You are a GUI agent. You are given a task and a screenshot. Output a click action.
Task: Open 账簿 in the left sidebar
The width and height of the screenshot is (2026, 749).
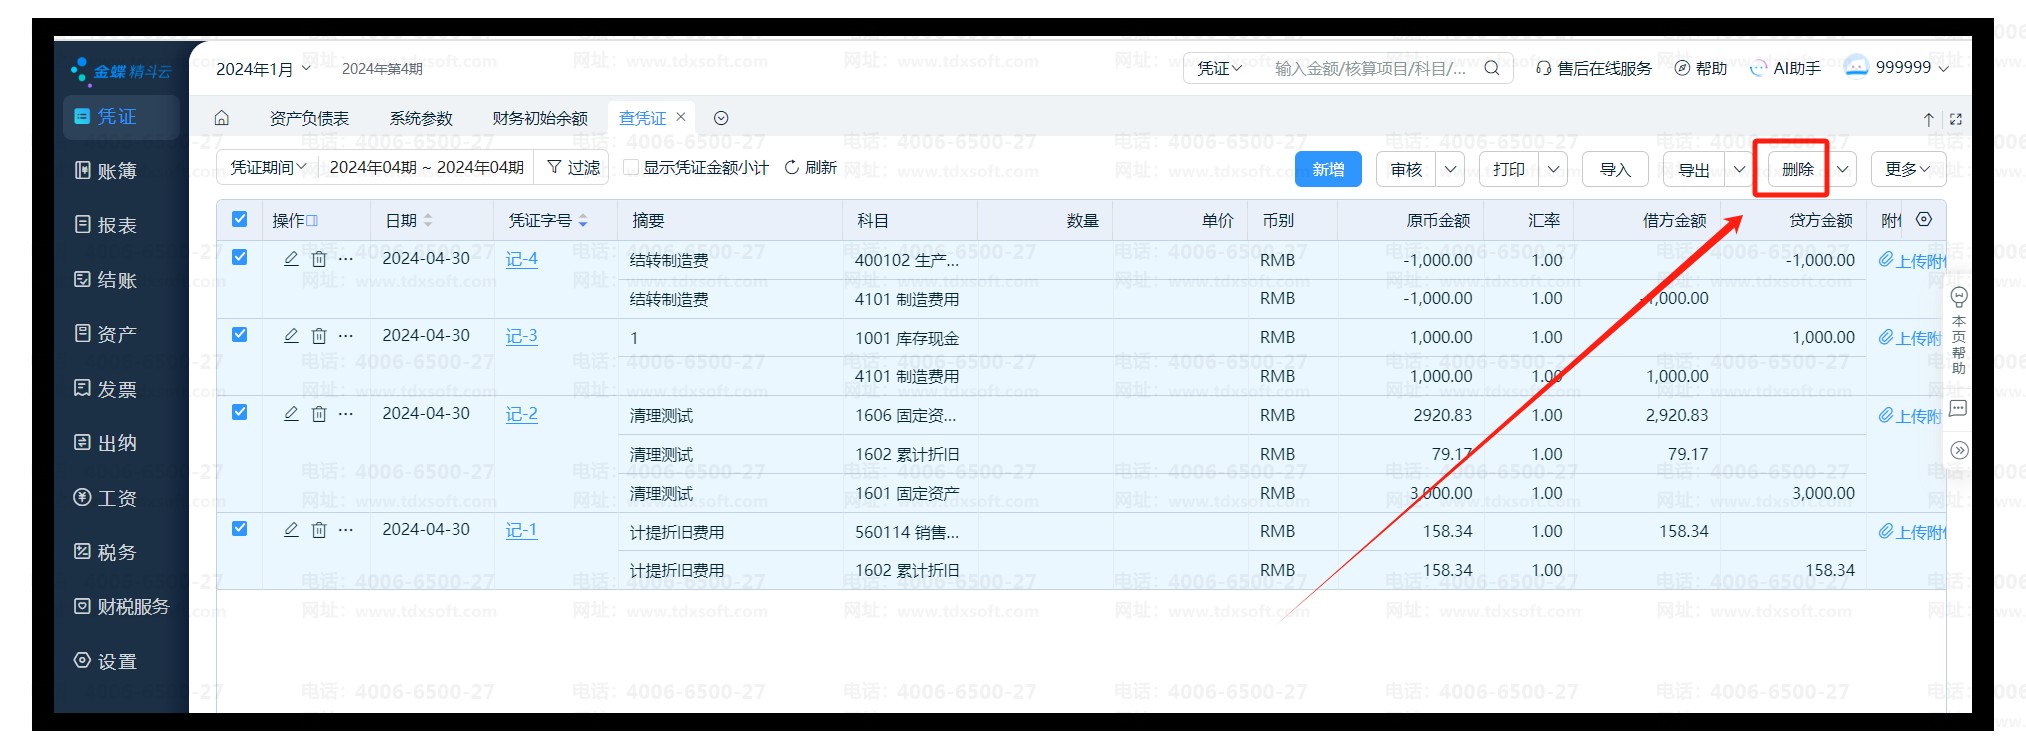(x=116, y=171)
